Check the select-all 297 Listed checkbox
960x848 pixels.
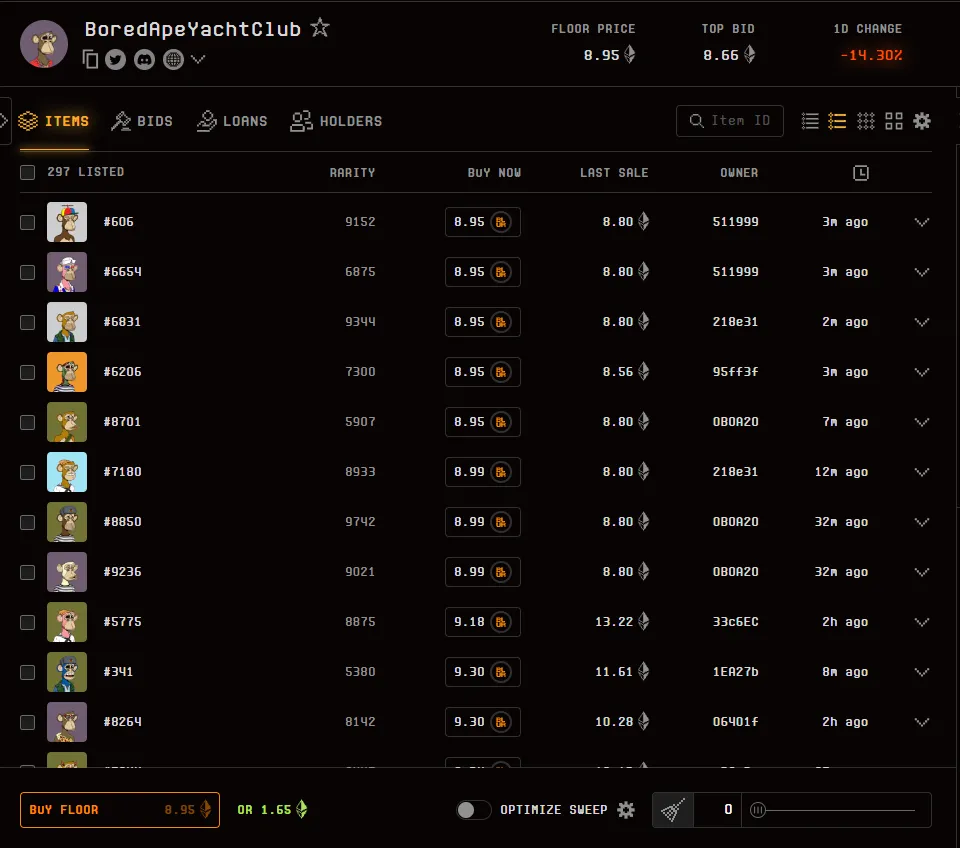[x=28, y=173]
